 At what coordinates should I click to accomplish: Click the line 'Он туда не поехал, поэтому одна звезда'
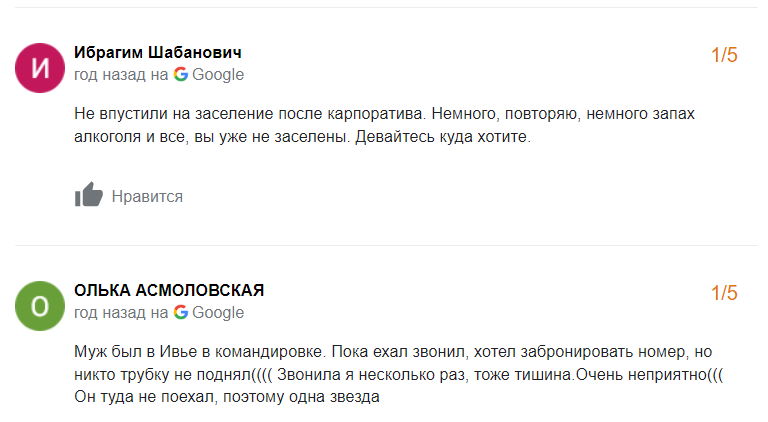(227, 397)
